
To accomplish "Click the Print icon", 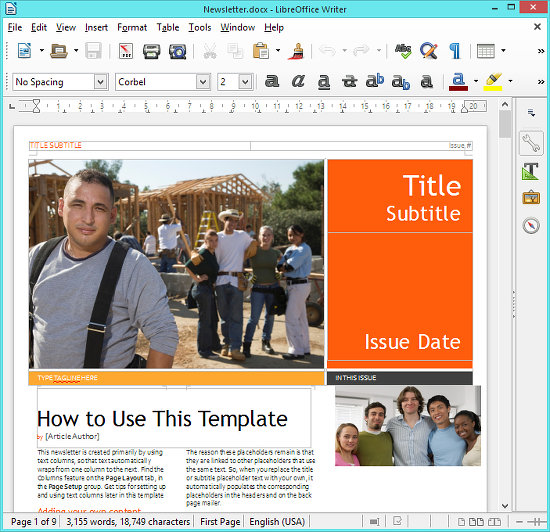I will click(152, 51).
